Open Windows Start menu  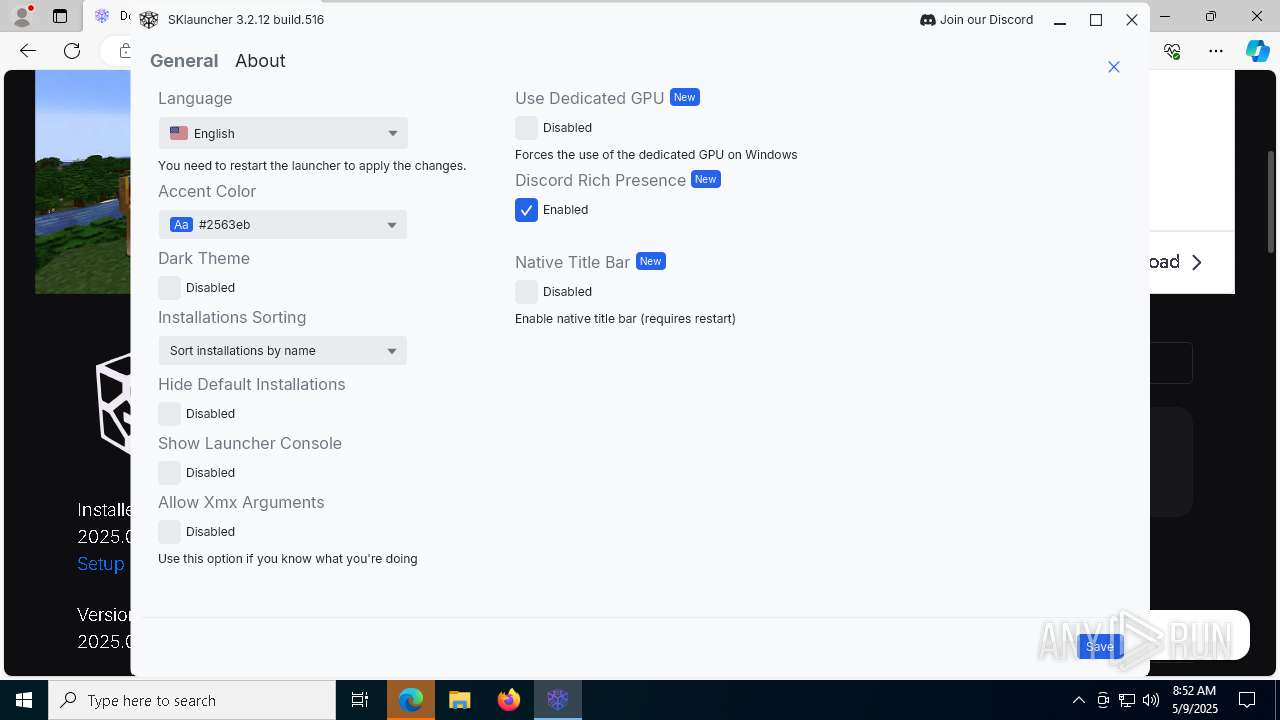(24, 700)
